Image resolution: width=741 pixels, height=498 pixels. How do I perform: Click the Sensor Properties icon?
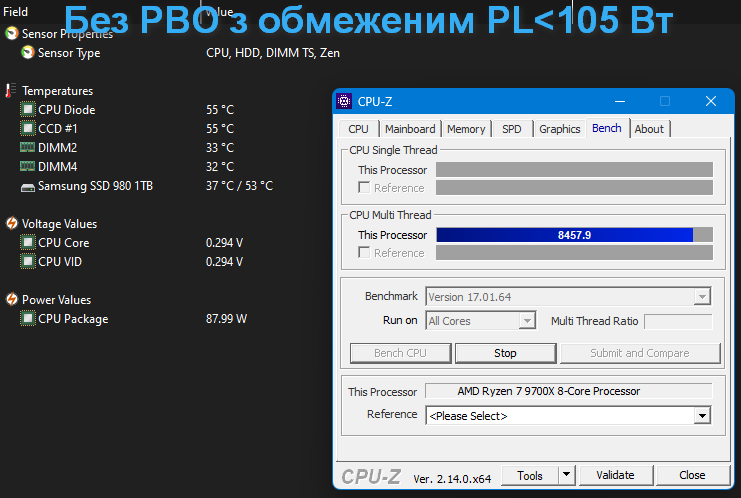(x=12, y=34)
